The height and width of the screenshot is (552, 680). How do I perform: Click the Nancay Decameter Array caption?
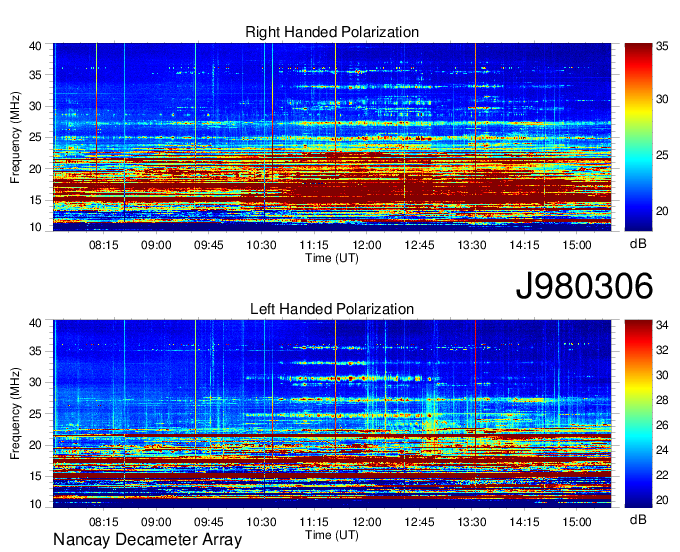[147, 540]
